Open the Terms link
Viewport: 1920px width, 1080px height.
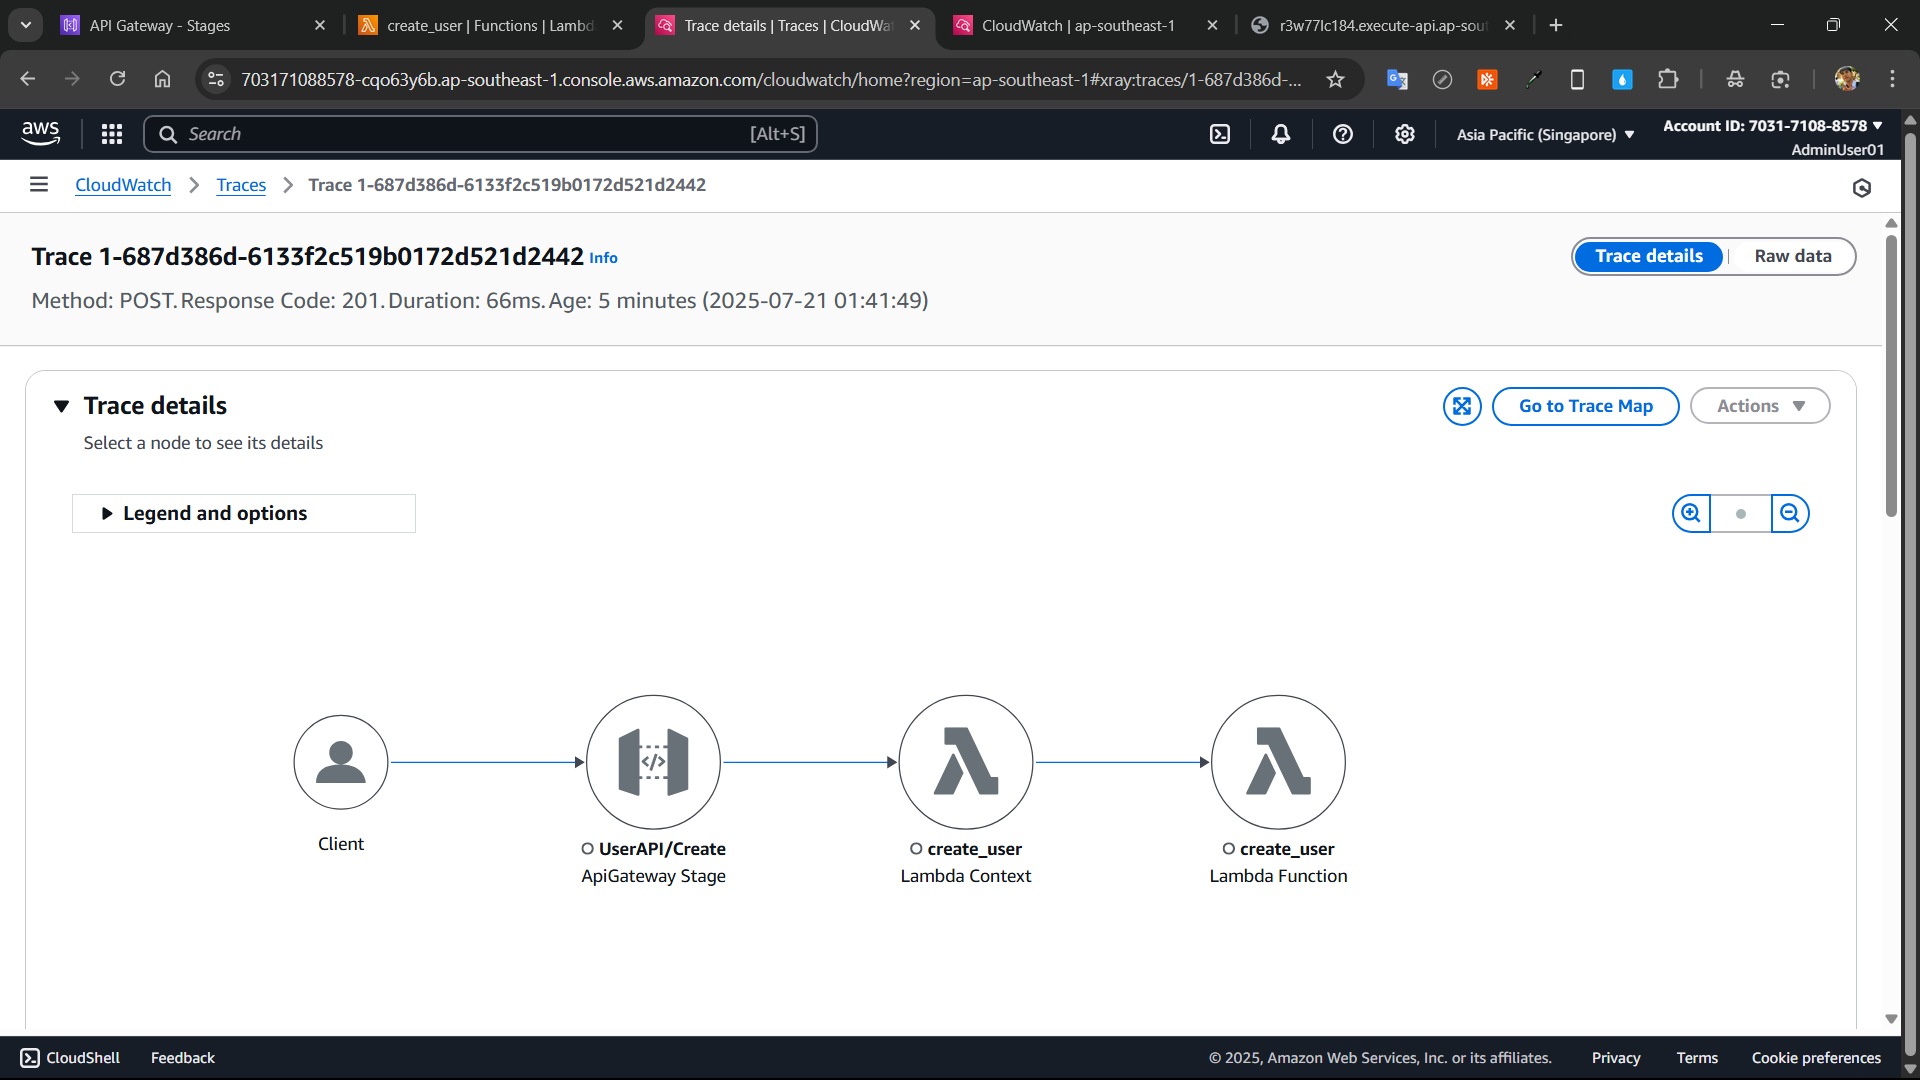click(1697, 1058)
